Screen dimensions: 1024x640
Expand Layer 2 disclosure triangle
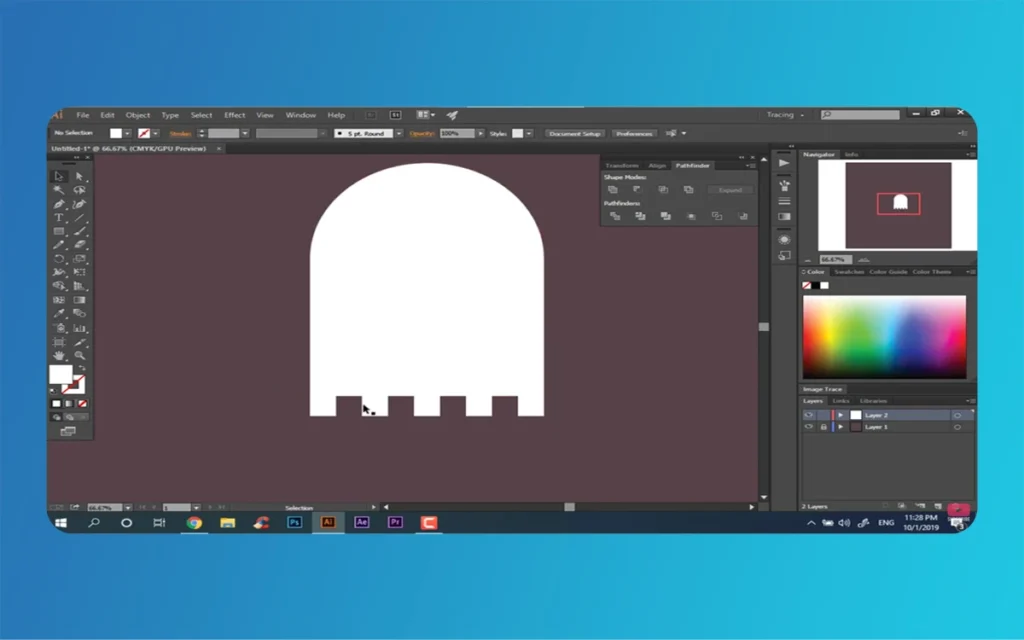click(841, 415)
